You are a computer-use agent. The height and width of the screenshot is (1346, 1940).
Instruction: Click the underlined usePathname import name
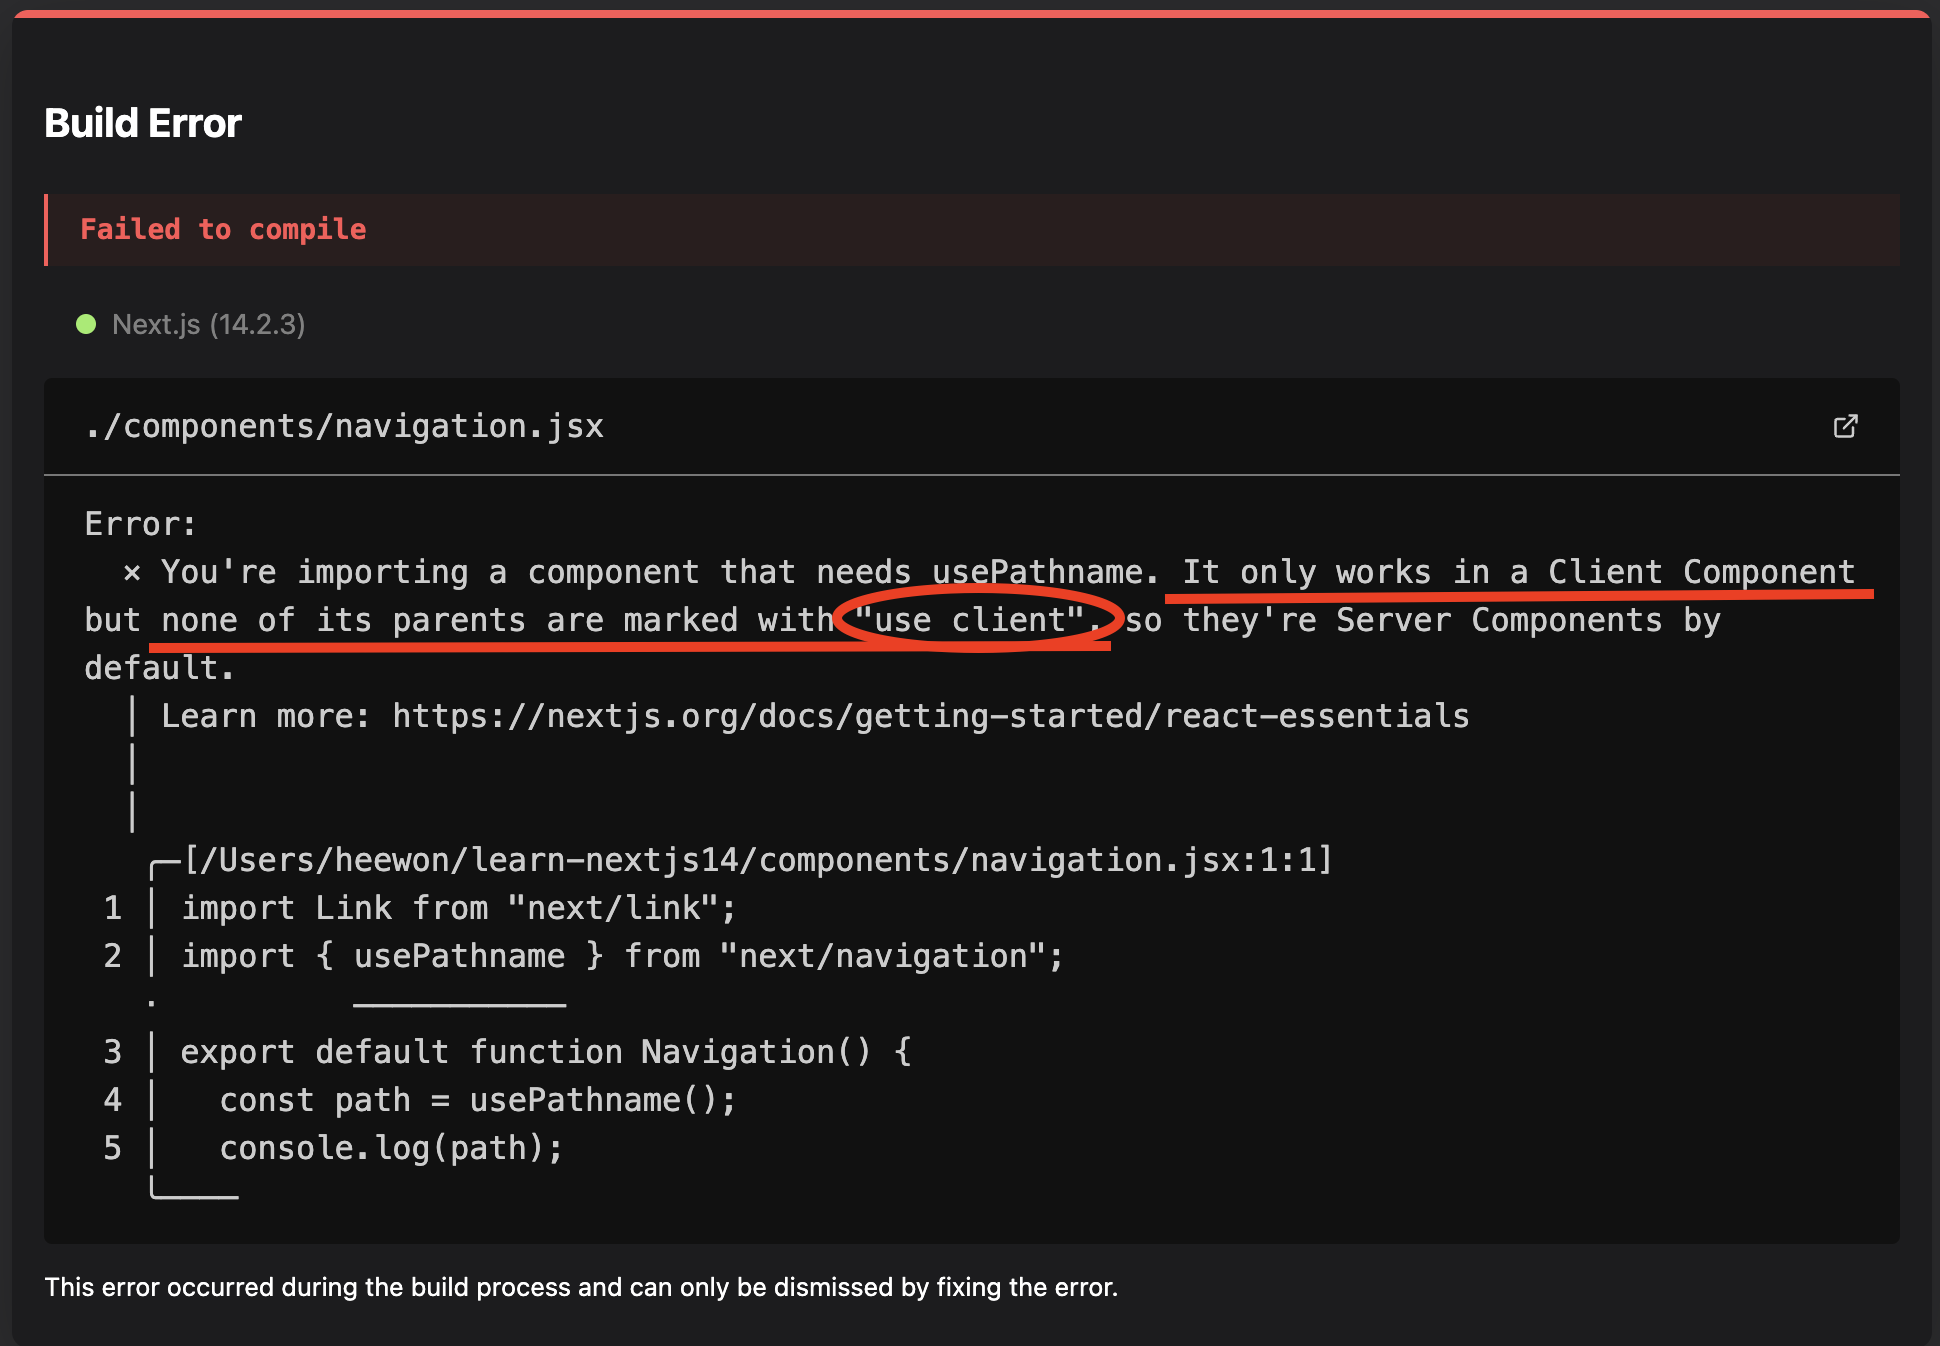tap(459, 956)
